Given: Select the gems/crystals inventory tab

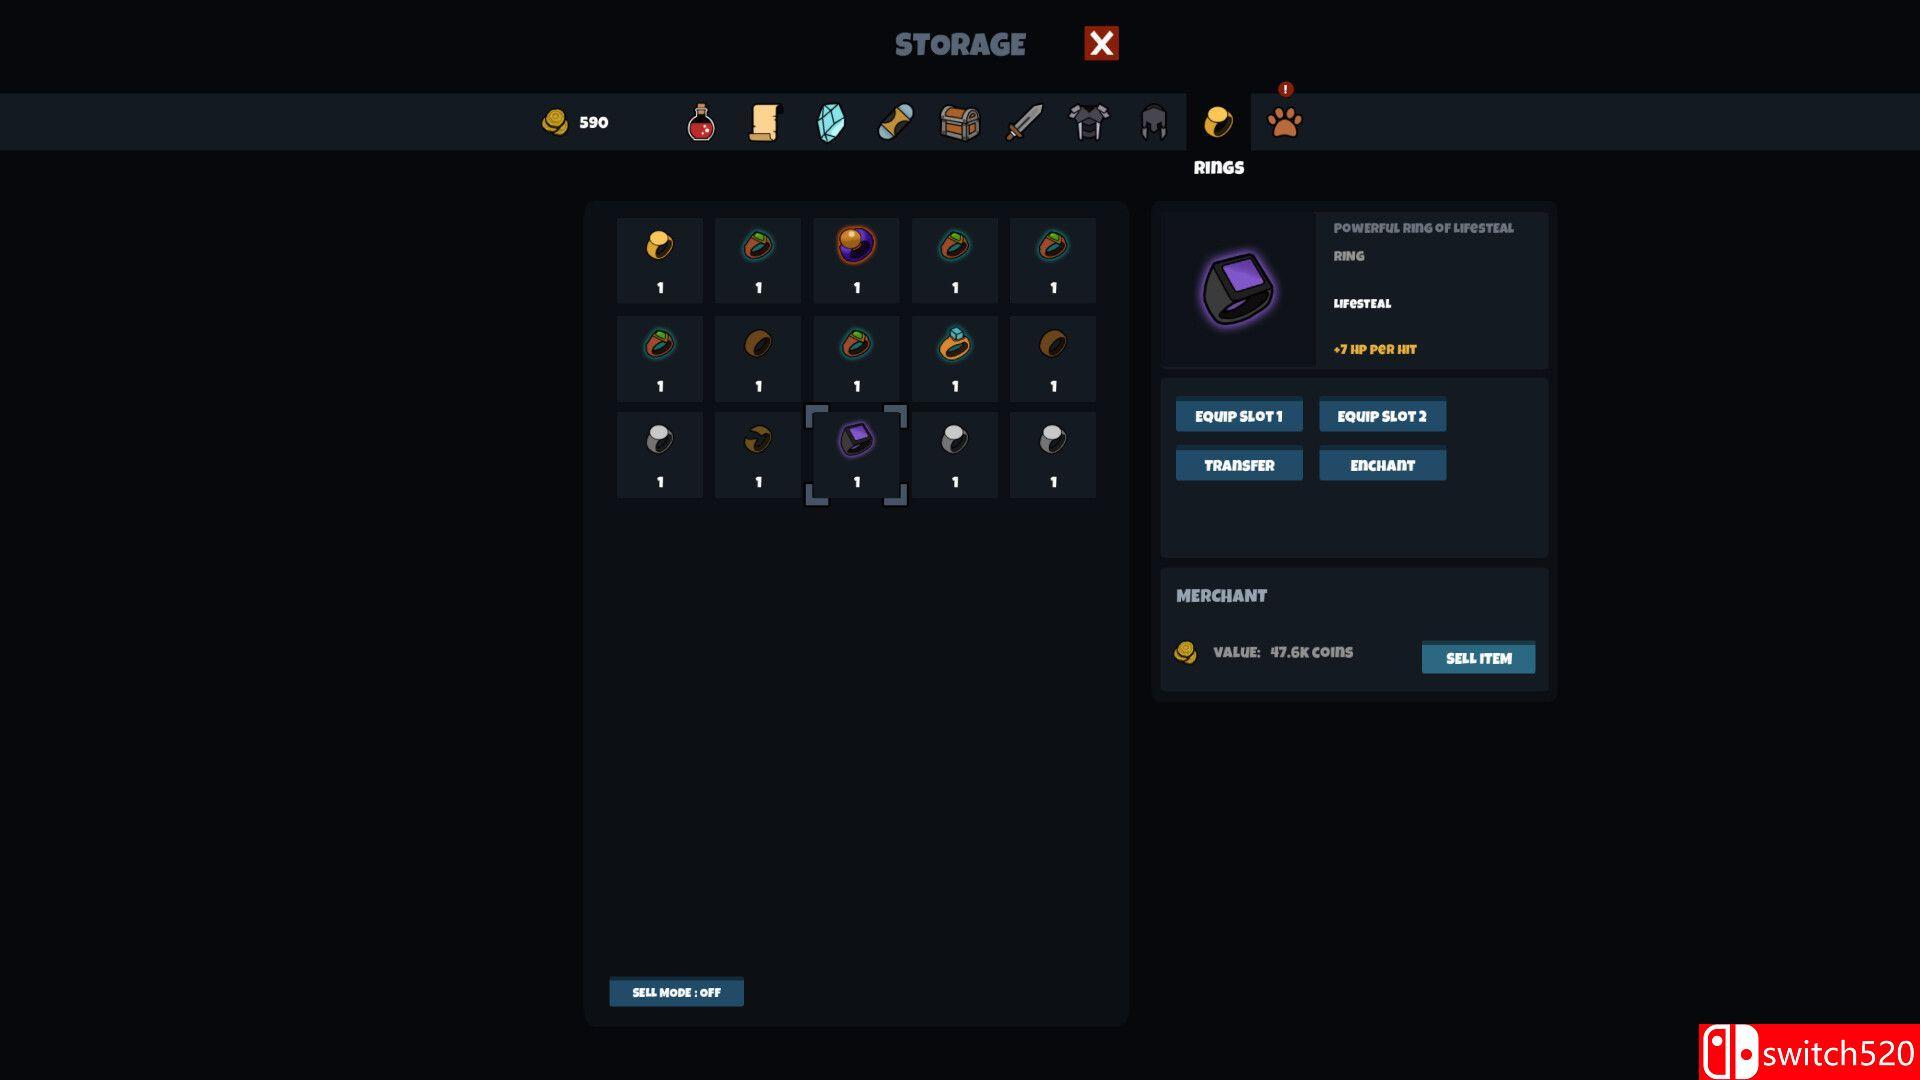Looking at the screenshot, I should point(831,121).
